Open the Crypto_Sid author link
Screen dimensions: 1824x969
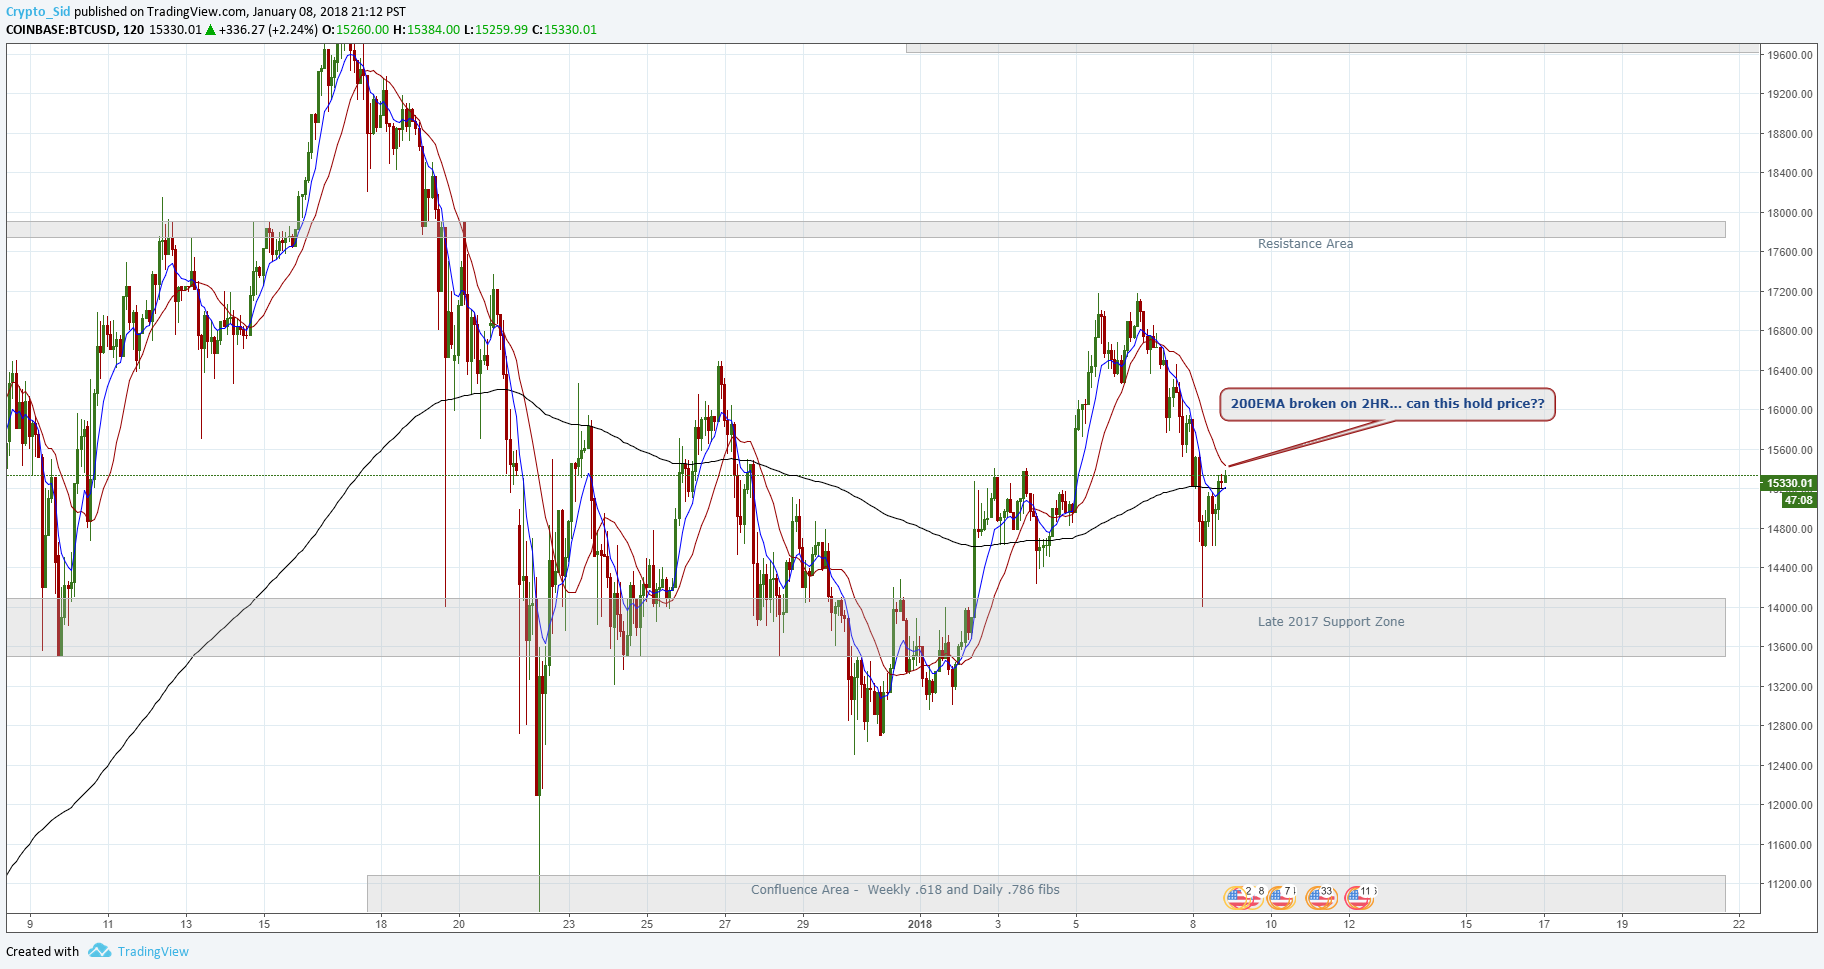[38, 12]
